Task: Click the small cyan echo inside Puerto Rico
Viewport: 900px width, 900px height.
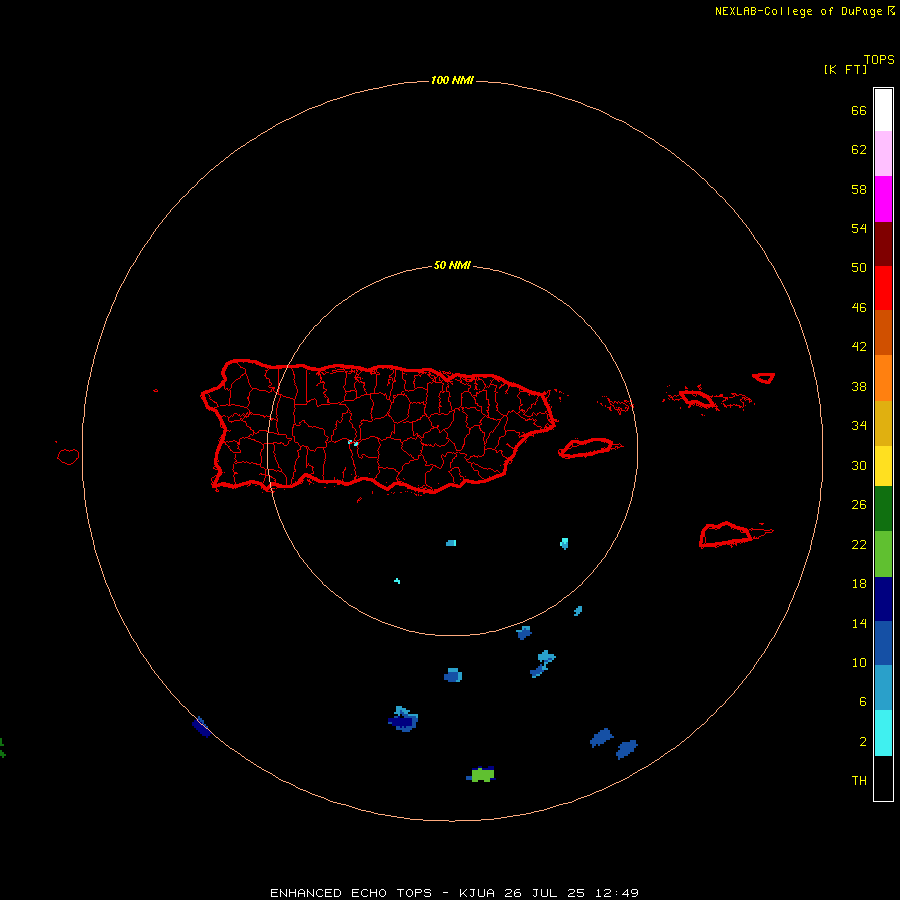Action: [353, 443]
